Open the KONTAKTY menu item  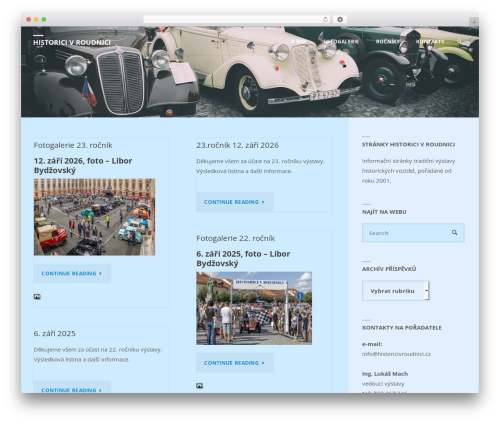coord(430,42)
